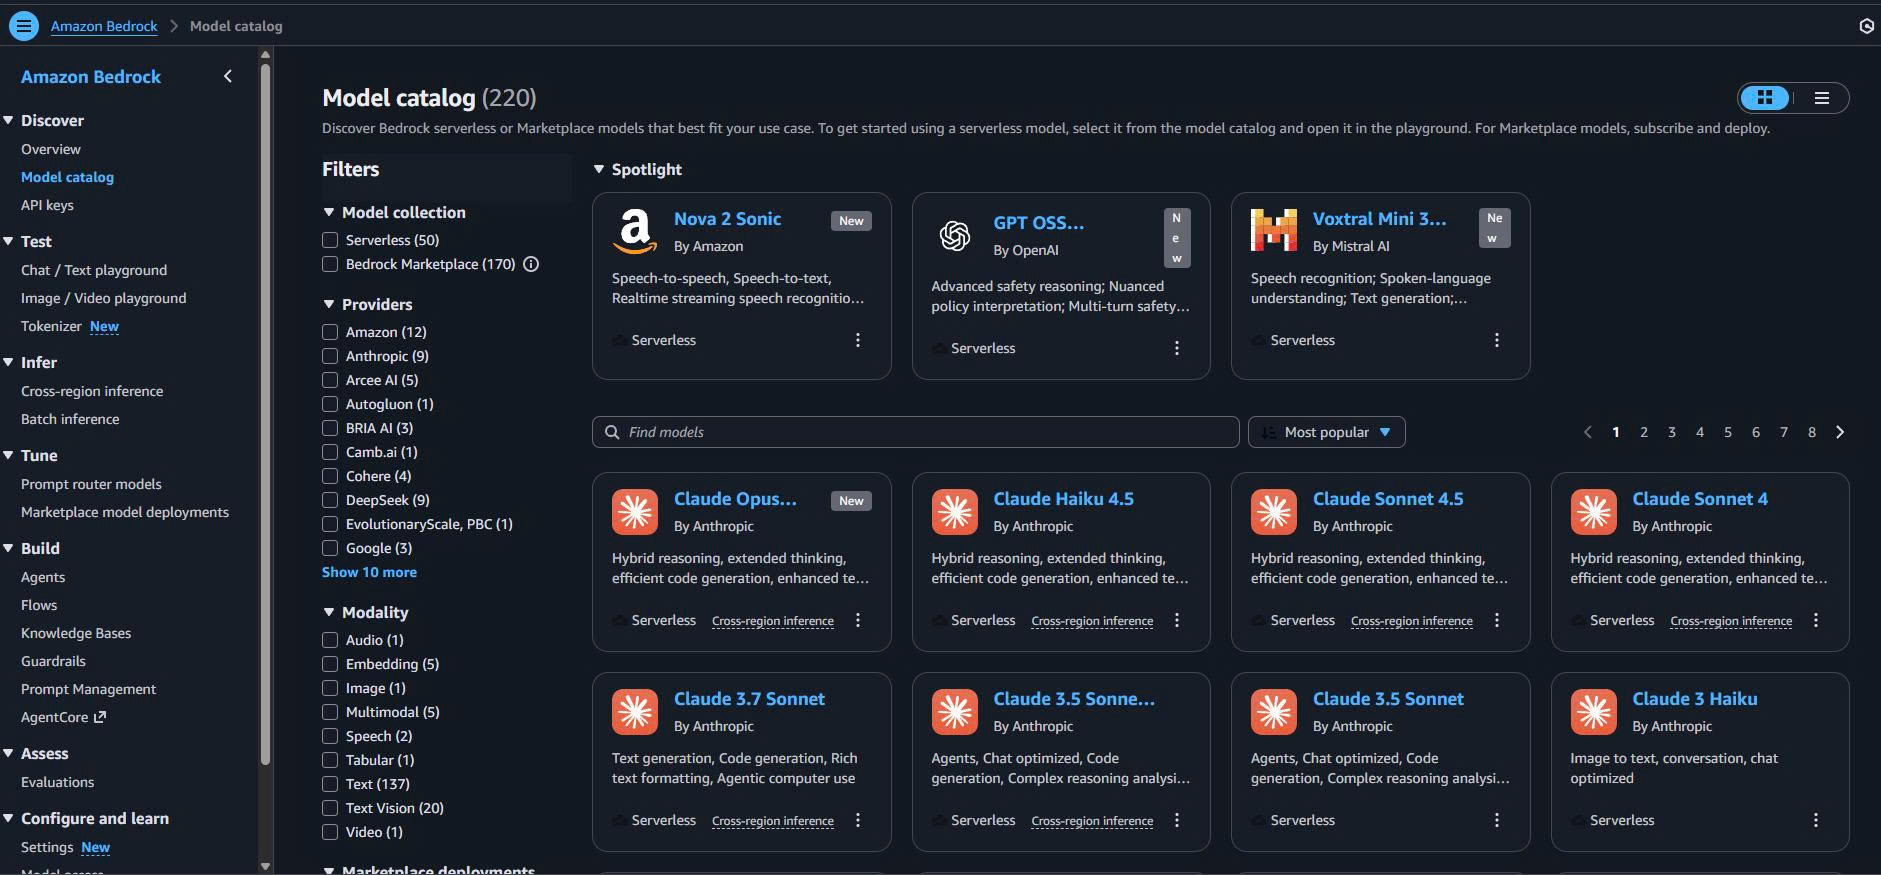The image size is (1881, 875).
Task: Click the top-right settings hexagon icon
Action: [x=1866, y=26]
